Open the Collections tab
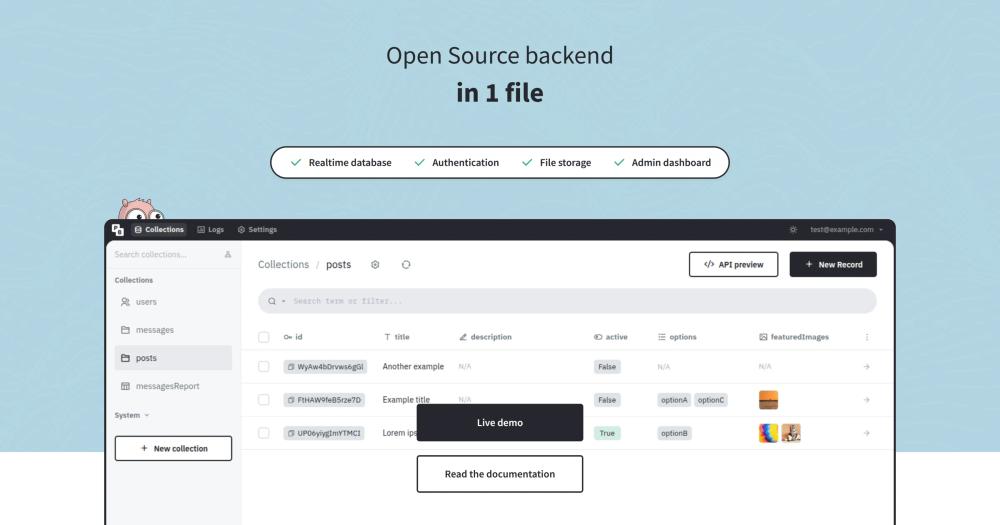 [159, 230]
